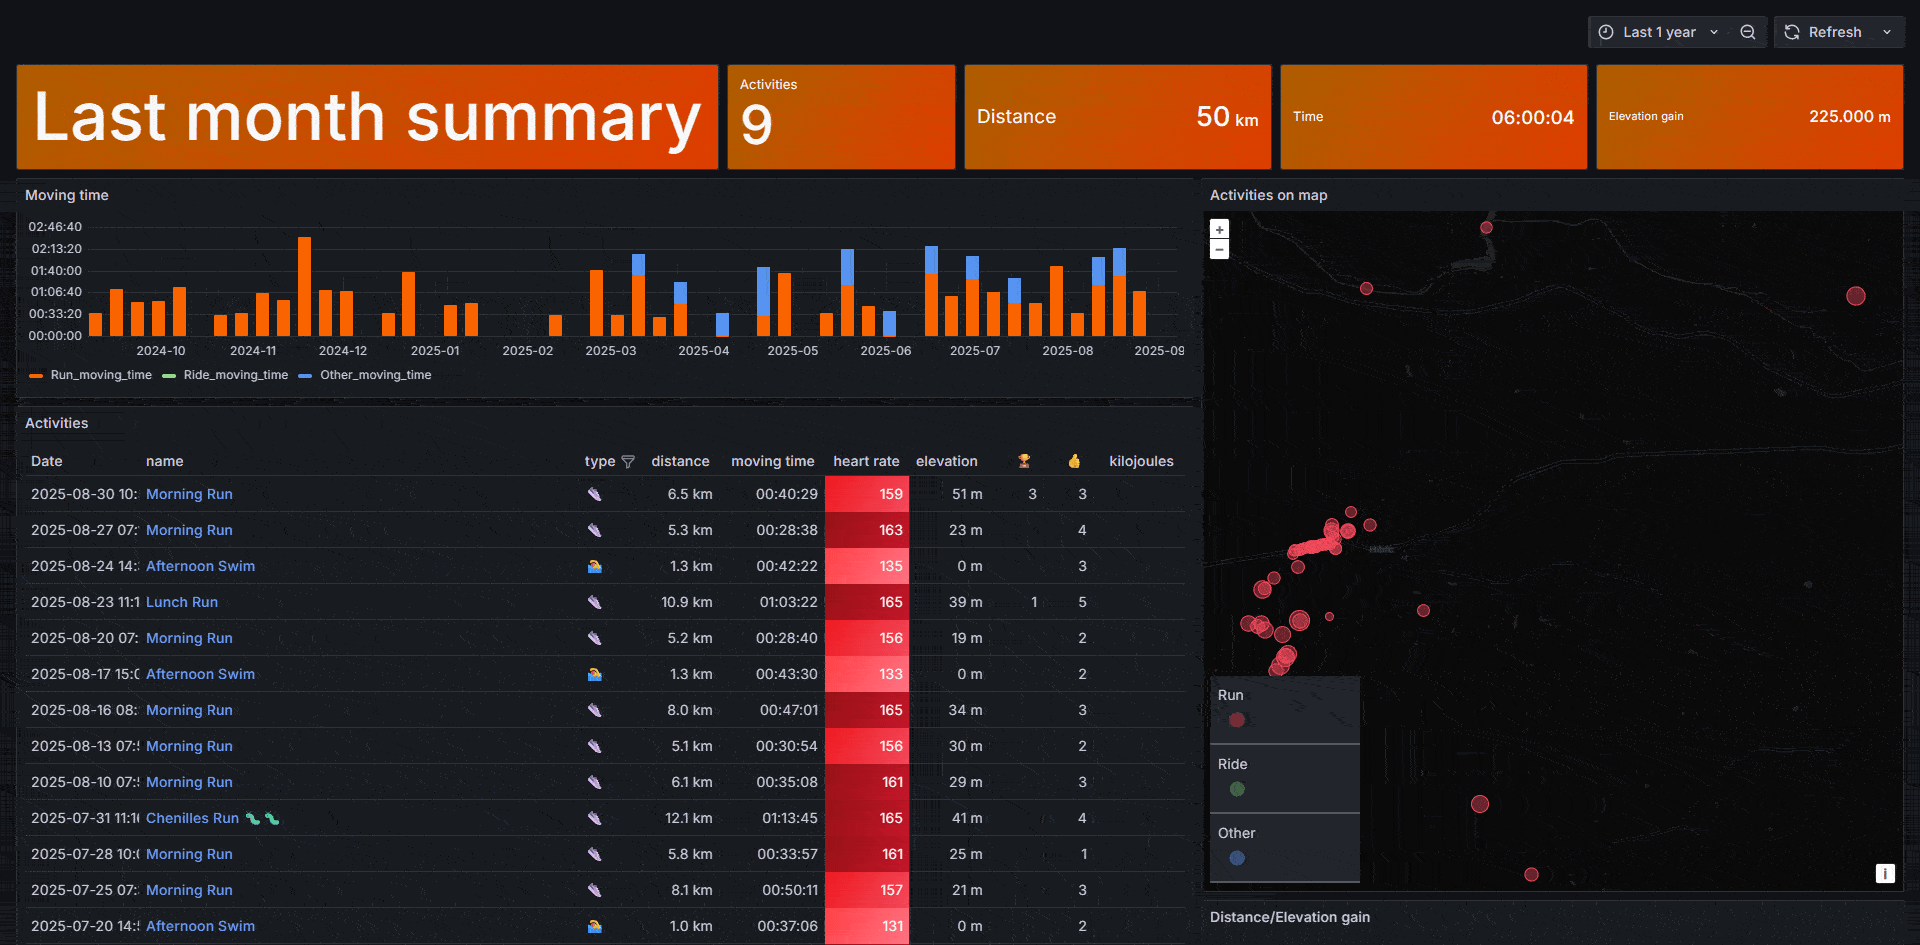Click the run shoe icon for 2025-08-13 row
This screenshot has height=945, width=1920.
coord(594,746)
